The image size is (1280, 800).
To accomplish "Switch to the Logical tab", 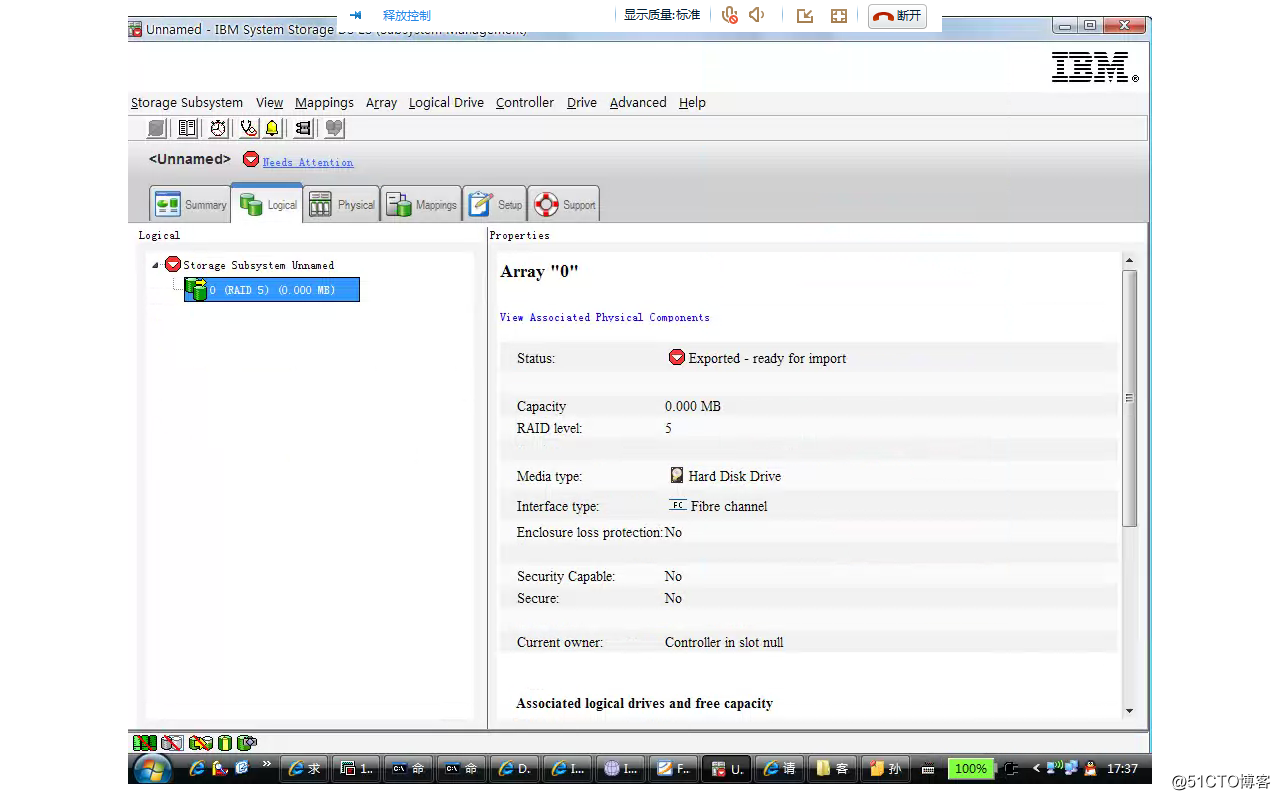I will (267, 203).
